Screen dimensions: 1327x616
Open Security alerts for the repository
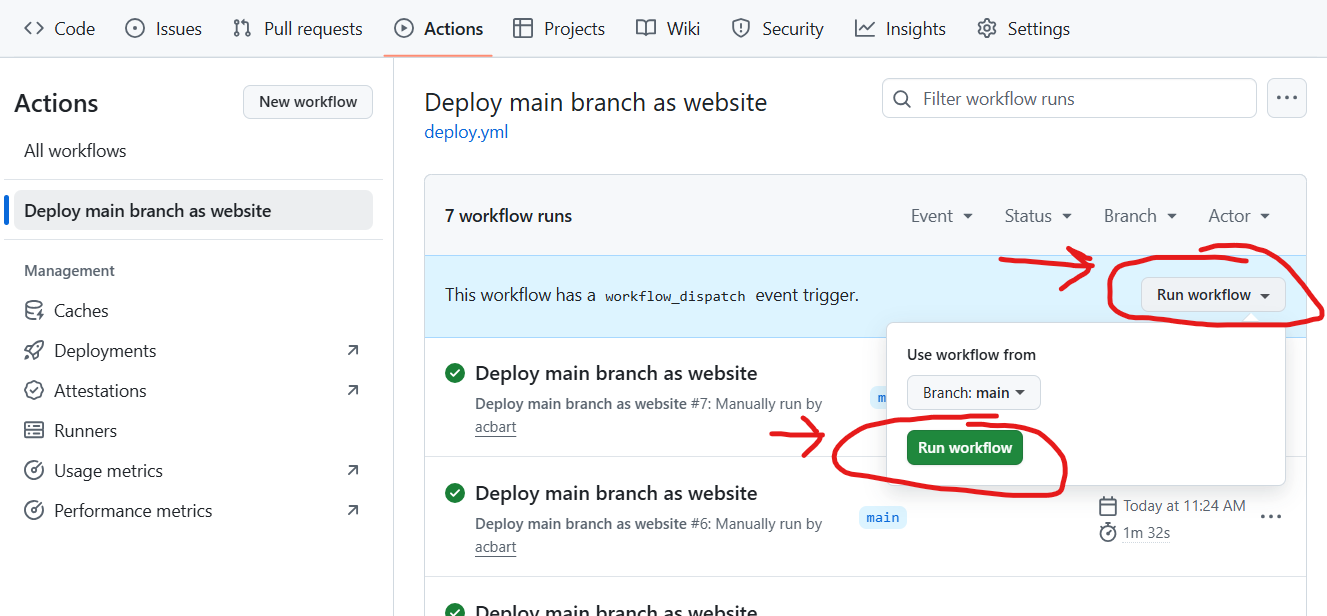pos(778,29)
